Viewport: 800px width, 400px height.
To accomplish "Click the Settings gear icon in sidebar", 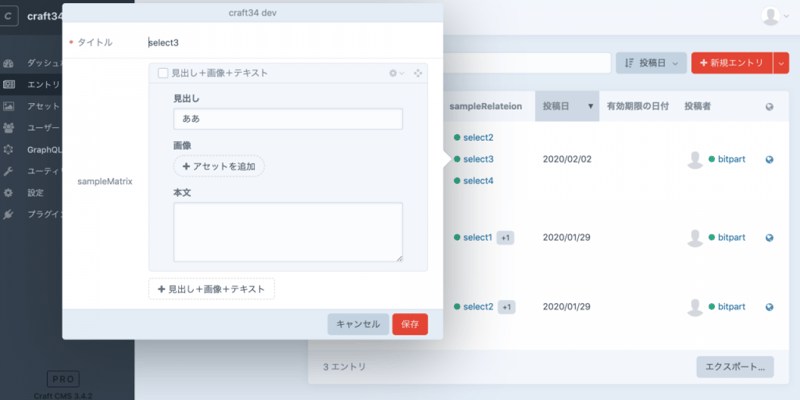I will [x=9, y=193].
